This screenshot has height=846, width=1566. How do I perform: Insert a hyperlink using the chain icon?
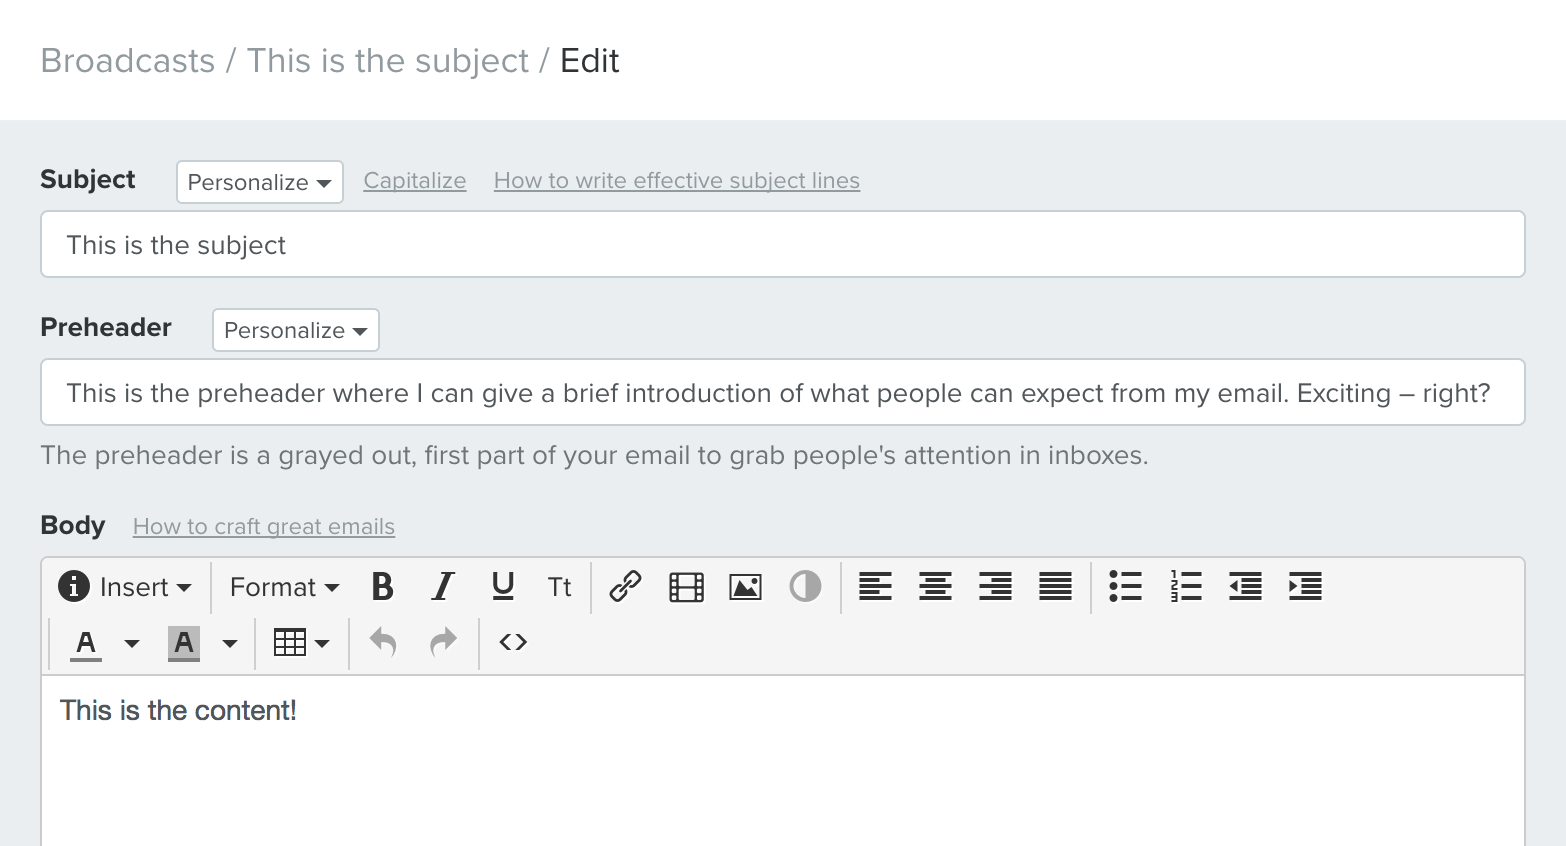[x=625, y=587]
